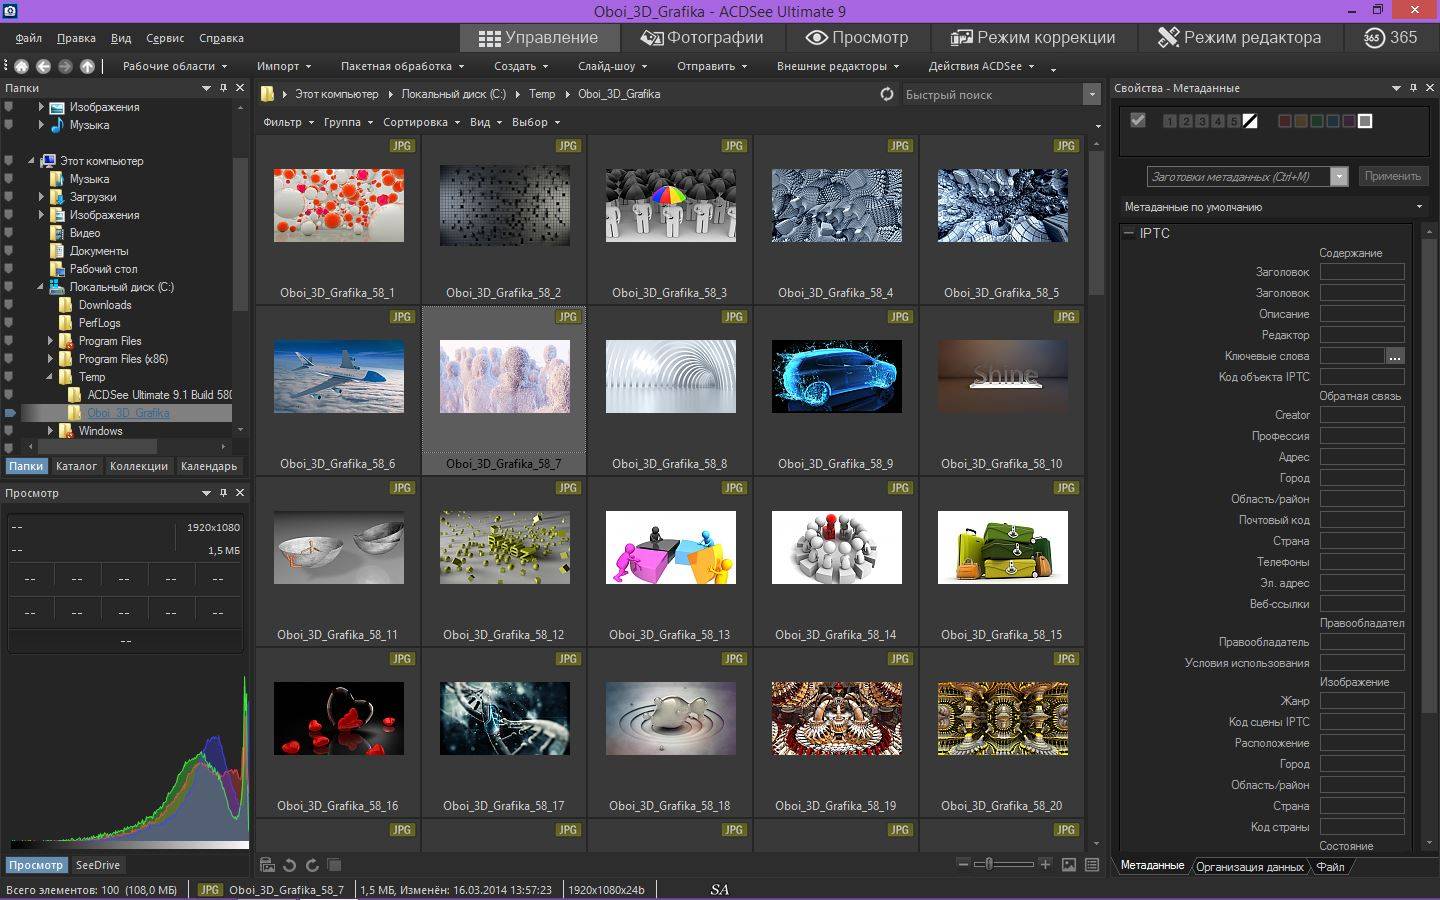Click the compare images icon in bottom toolbar

pyautogui.click(x=334, y=865)
